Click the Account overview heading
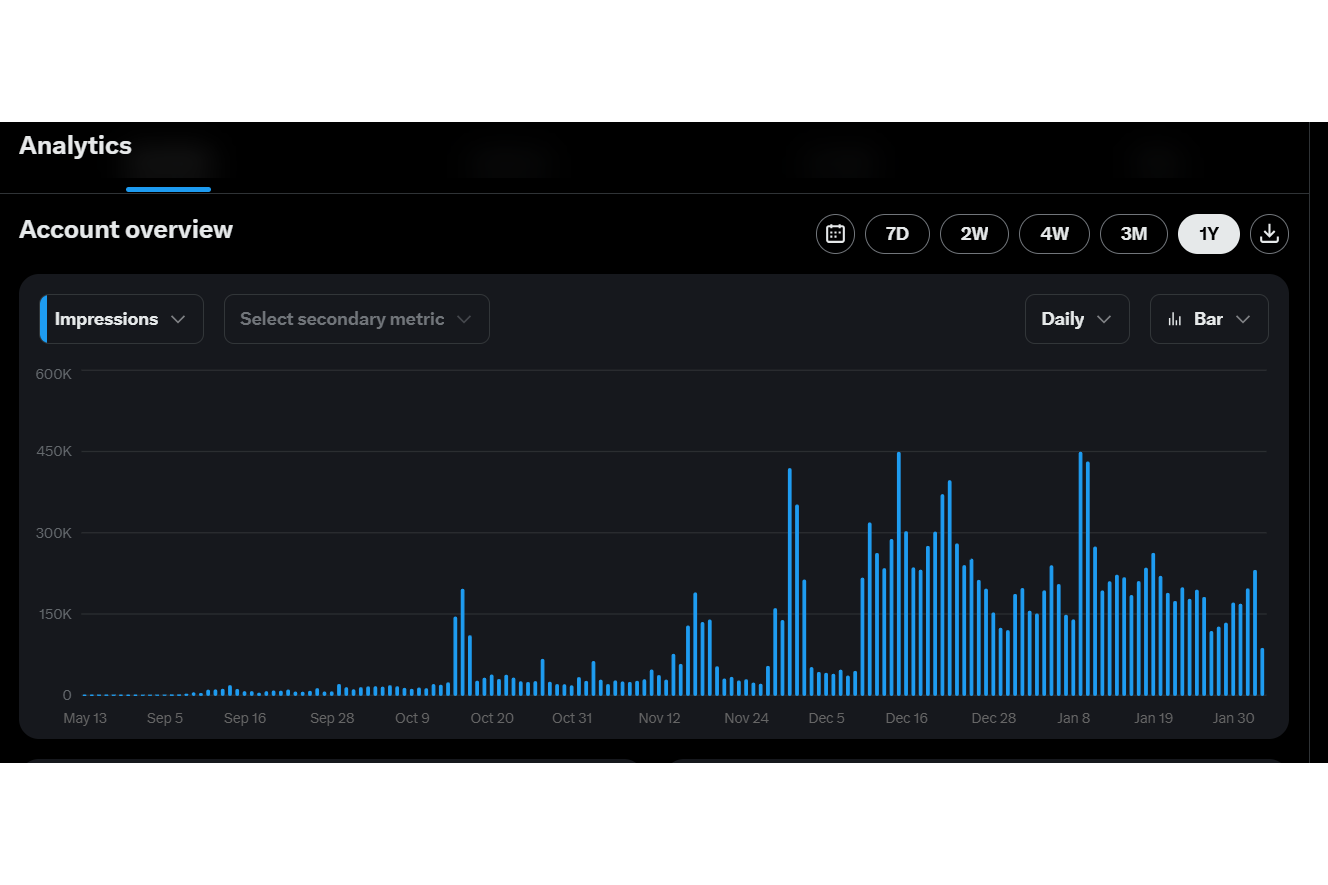Image resolution: width=1328 pixels, height=885 pixels. pyautogui.click(x=126, y=230)
